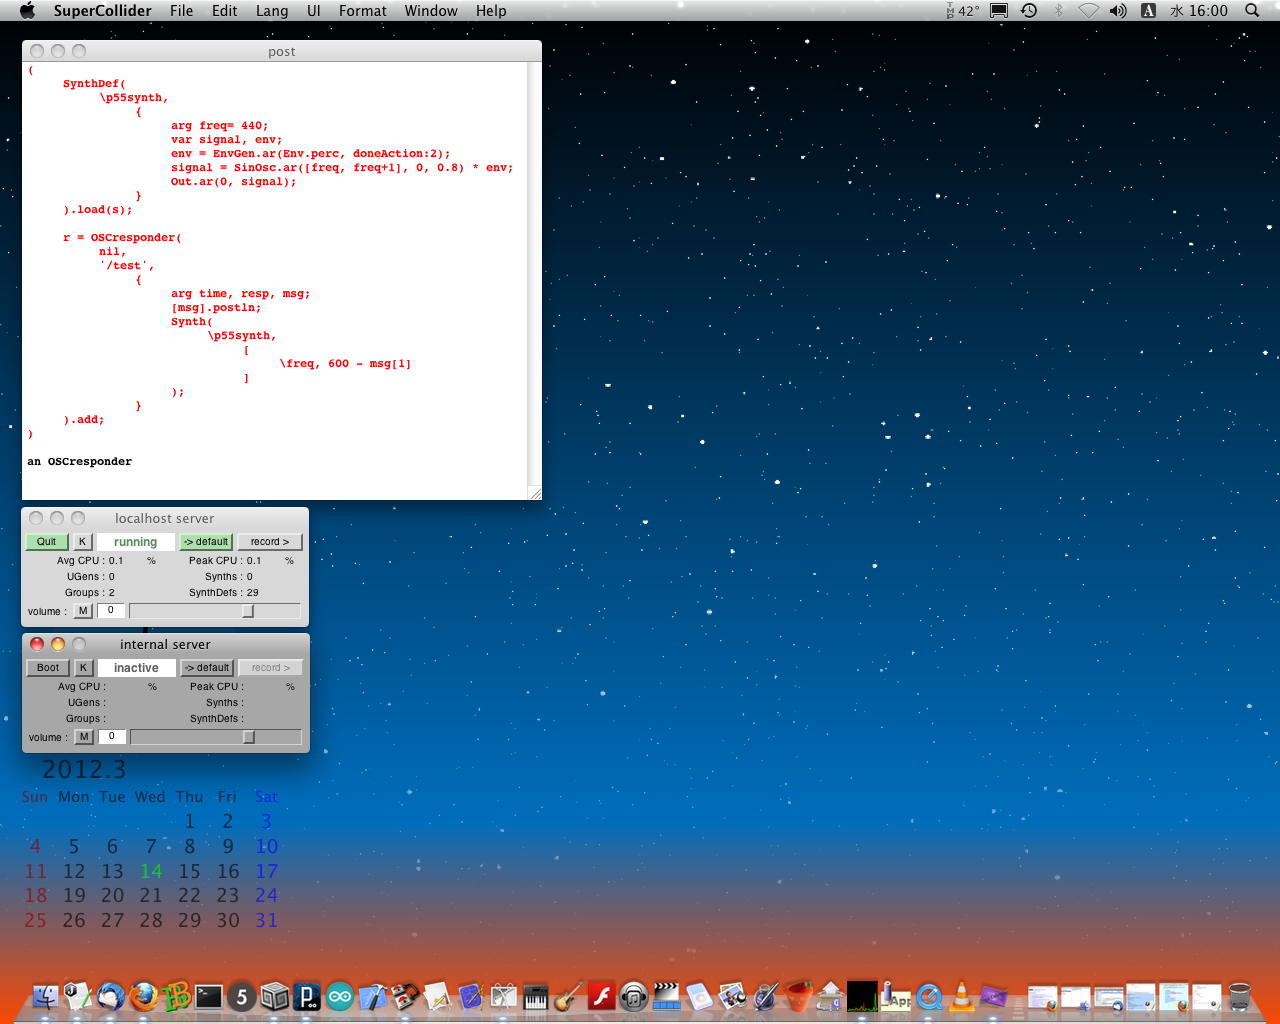
Task: Open the volume menu in menu bar
Action: point(1118,11)
